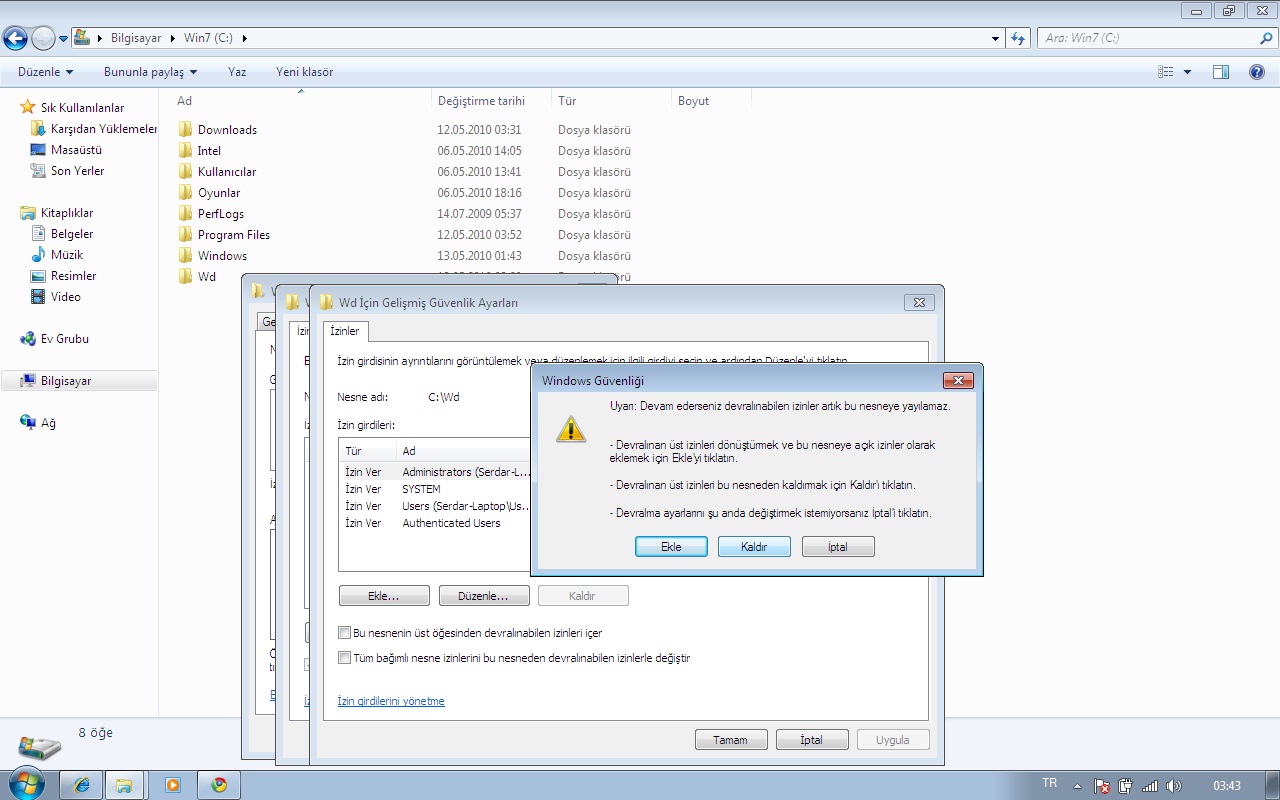
Task: Click Yeni klasör in Explorer toolbar
Action: click(x=305, y=72)
